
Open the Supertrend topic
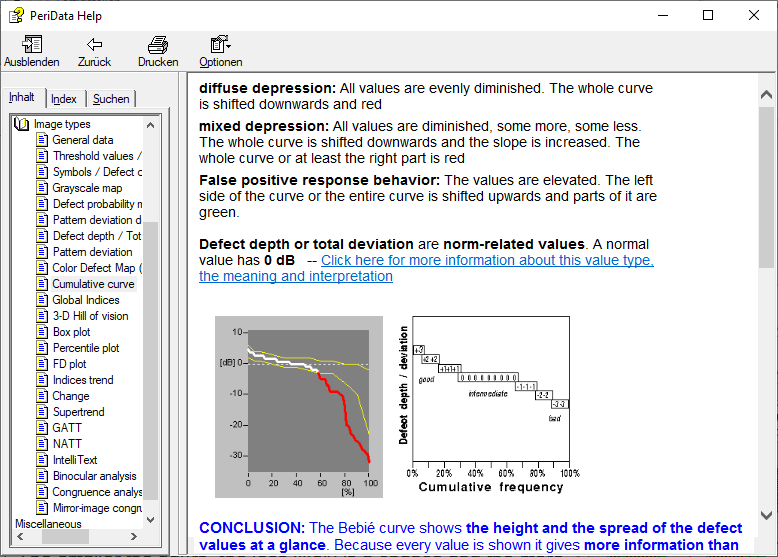[78, 412]
